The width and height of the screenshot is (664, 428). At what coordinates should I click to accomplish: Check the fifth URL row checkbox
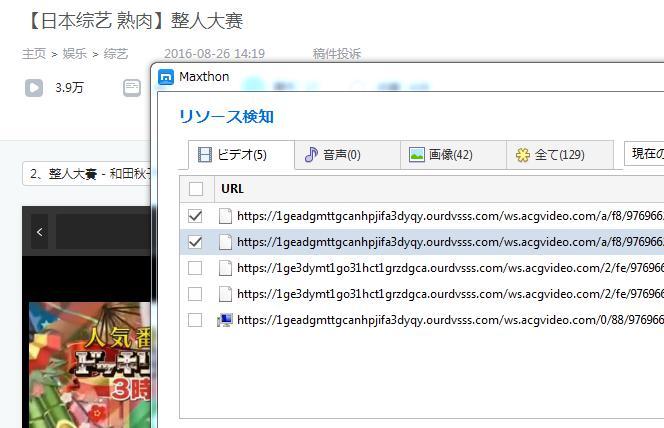coord(196,320)
